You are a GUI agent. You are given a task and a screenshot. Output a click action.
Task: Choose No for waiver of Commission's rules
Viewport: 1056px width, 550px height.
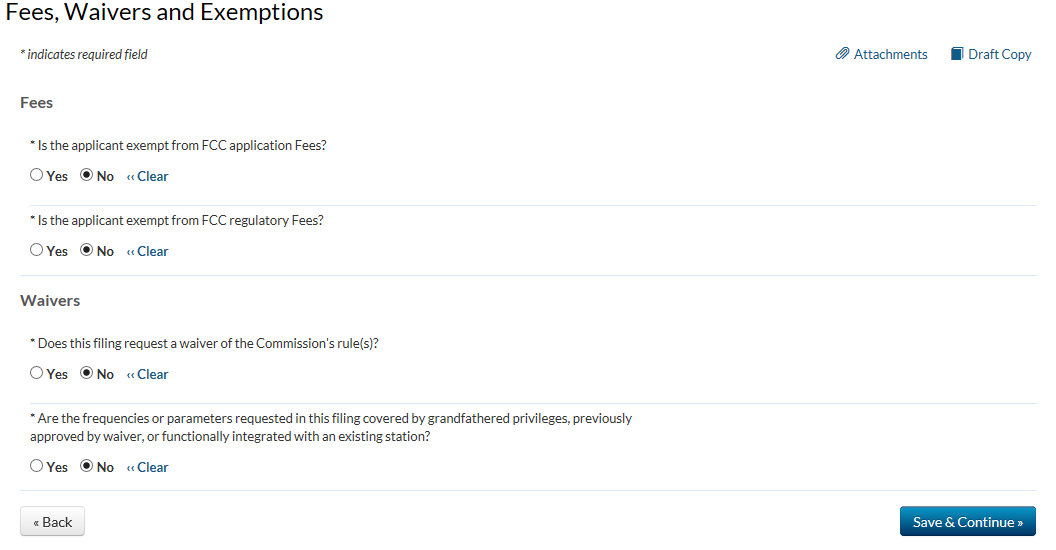click(87, 373)
